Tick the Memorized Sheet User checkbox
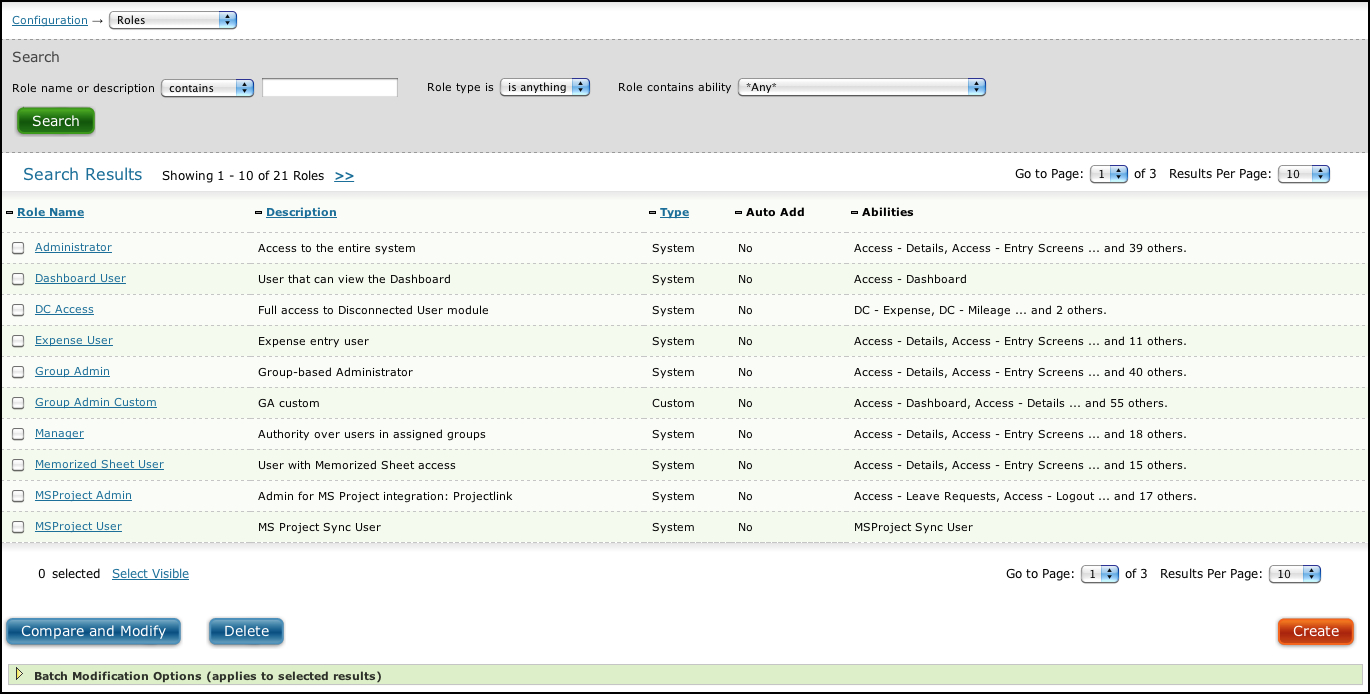Image resolution: width=1370 pixels, height=694 pixels. pos(18,465)
